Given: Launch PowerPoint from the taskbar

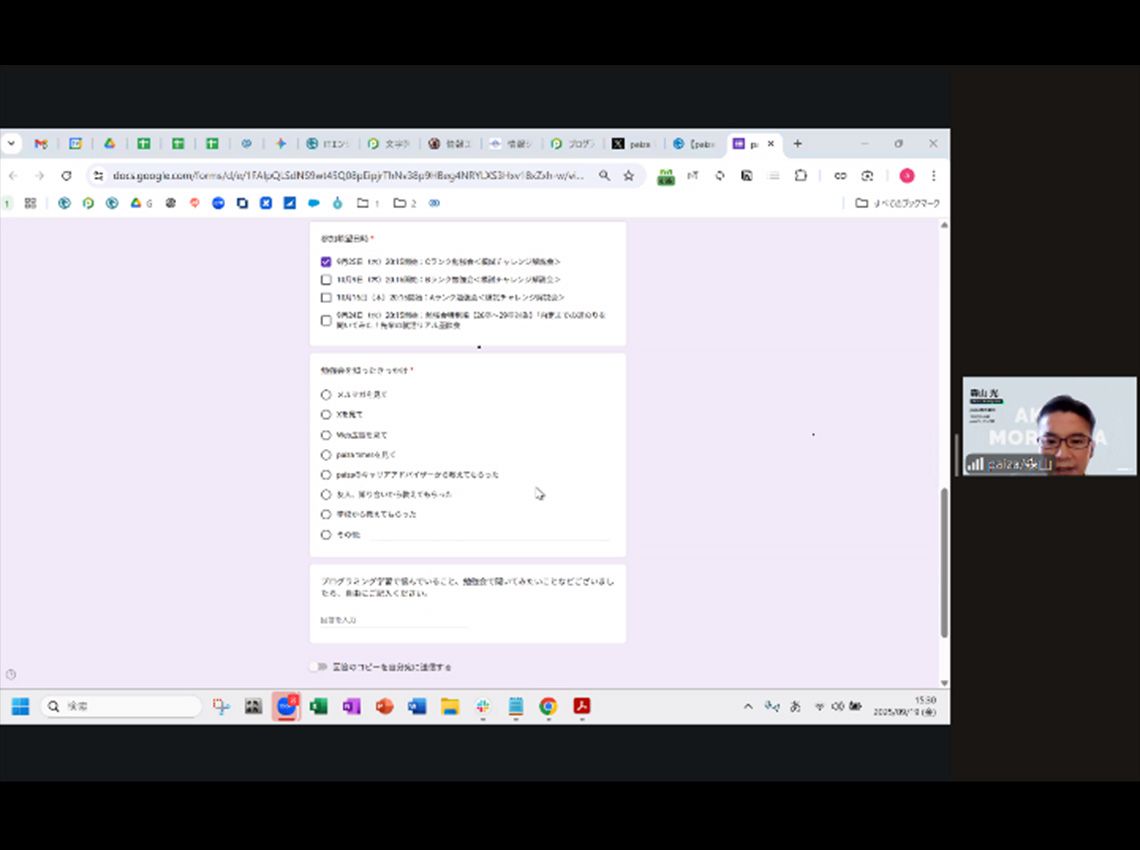Looking at the screenshot, I should point(384,707).
